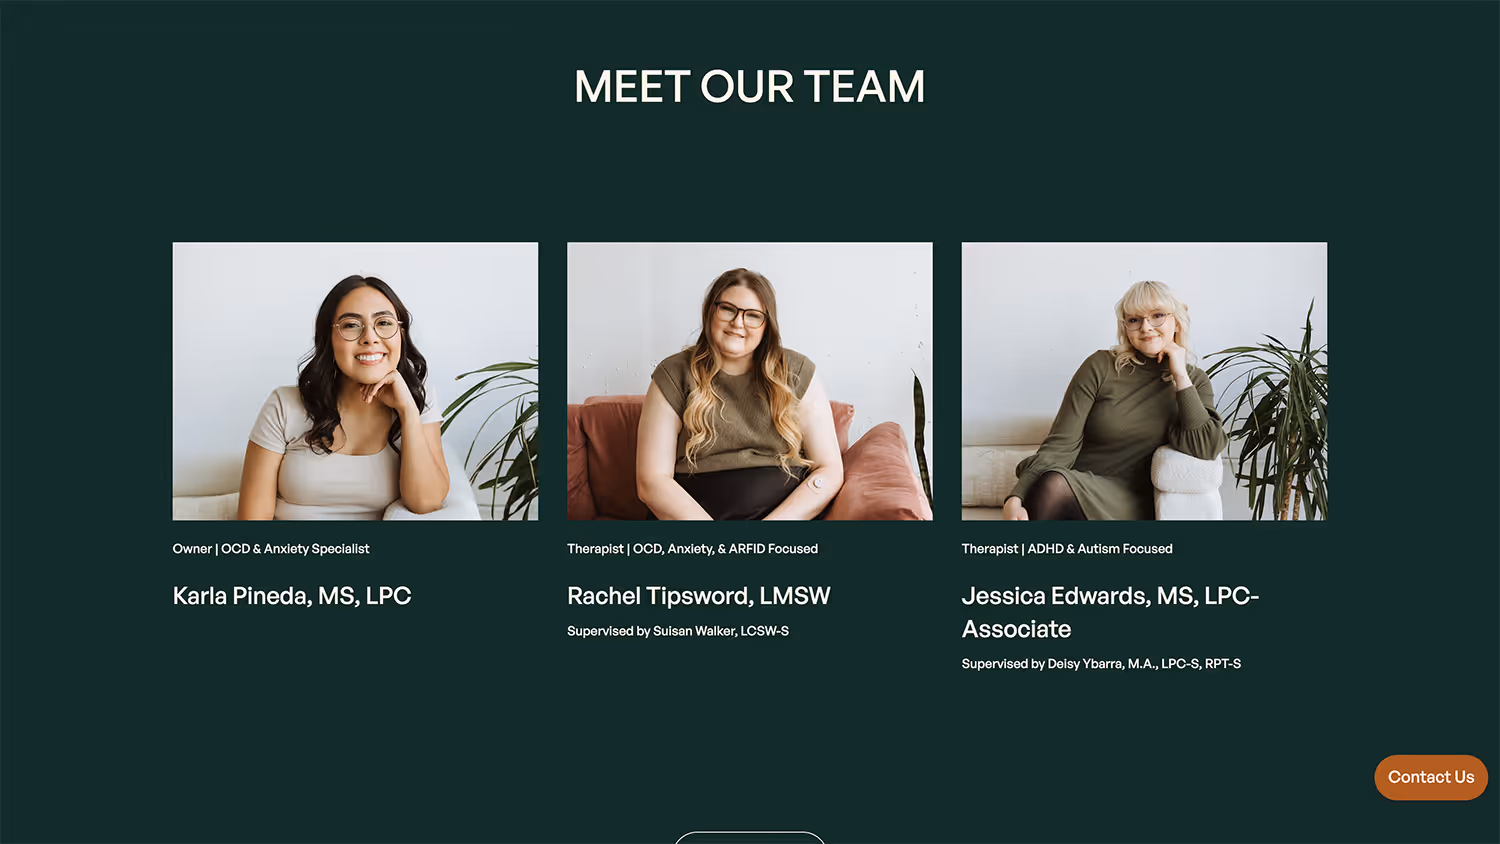Click the orange Contact Us button
Viewport: 1500px width, 844px height.
pos(1431,777)
